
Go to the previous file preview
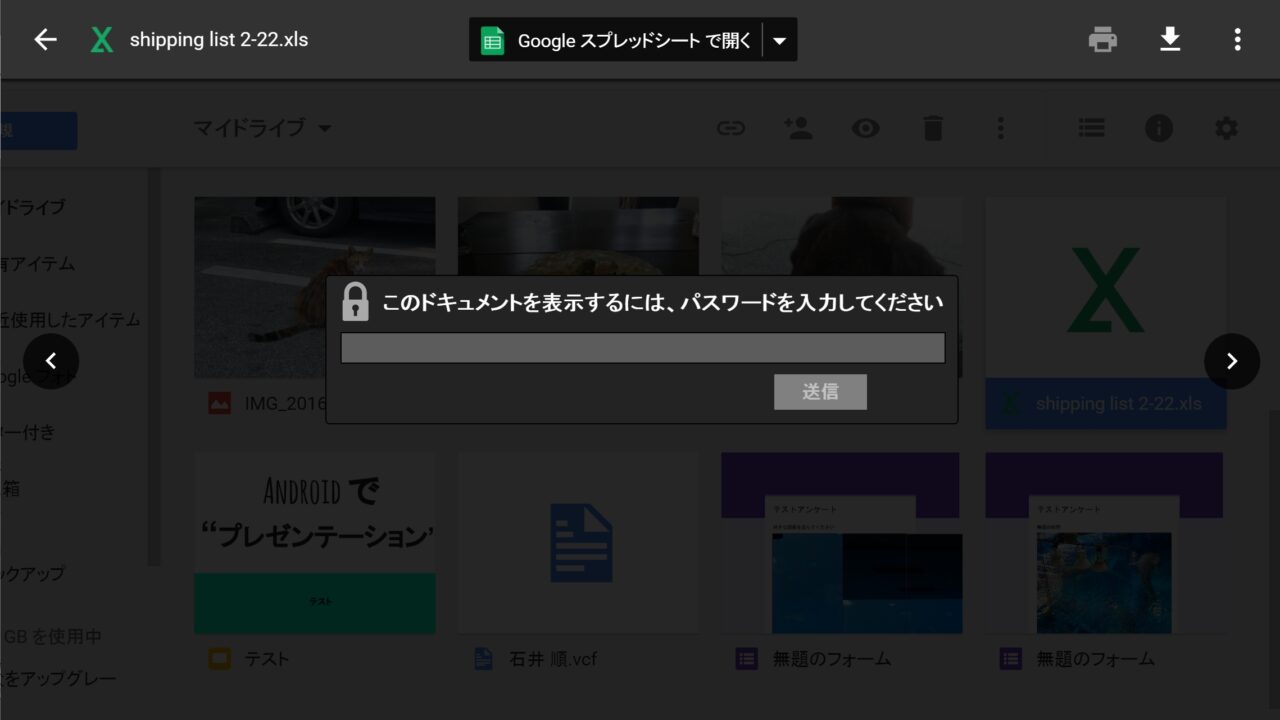tap(51, 361)
